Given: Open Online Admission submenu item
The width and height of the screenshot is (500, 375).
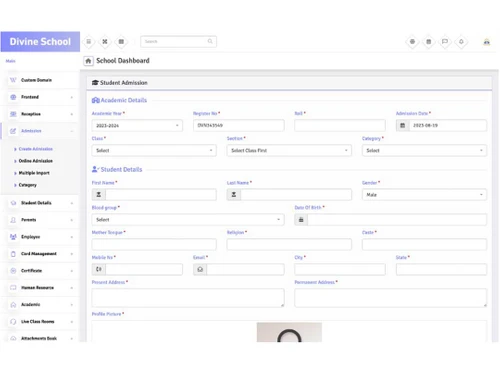Looking at the screenshot, I should (35, 161).
